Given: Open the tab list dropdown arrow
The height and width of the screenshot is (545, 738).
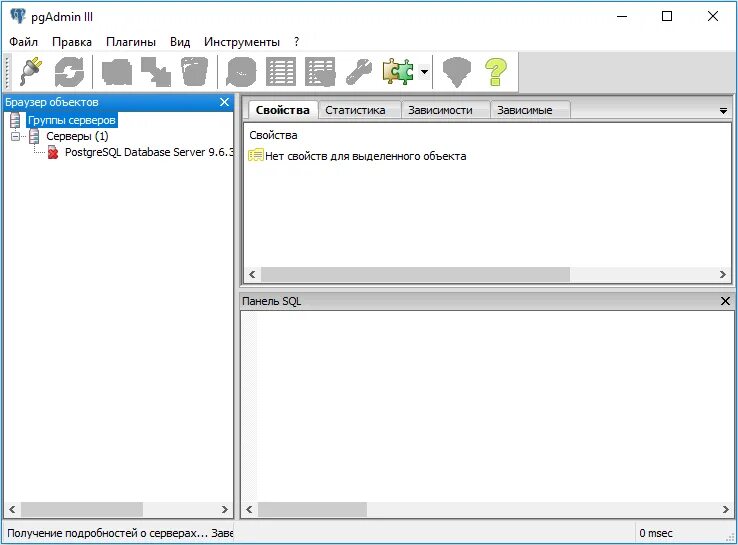Looking at the screenshot, I should [x=723, y=111].
